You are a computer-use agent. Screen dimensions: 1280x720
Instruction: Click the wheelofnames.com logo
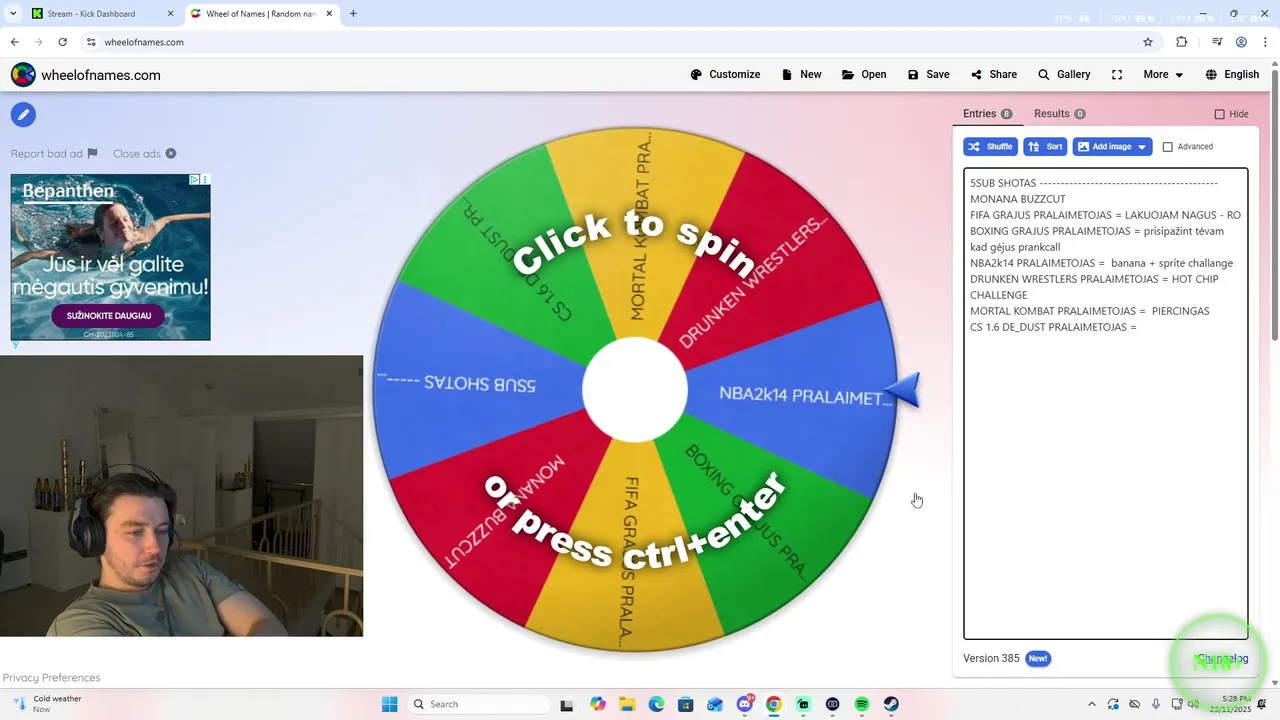click(86, 75)
